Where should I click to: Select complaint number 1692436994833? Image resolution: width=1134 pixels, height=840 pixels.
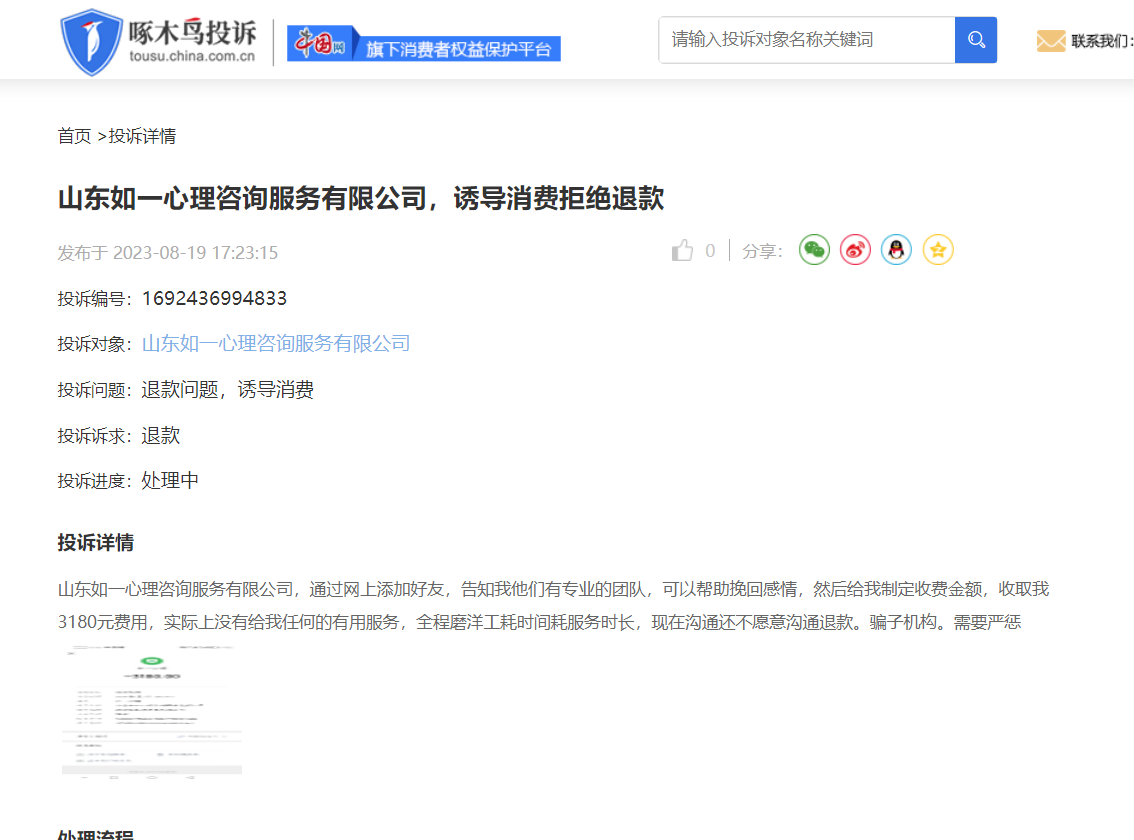coord(215,298)
